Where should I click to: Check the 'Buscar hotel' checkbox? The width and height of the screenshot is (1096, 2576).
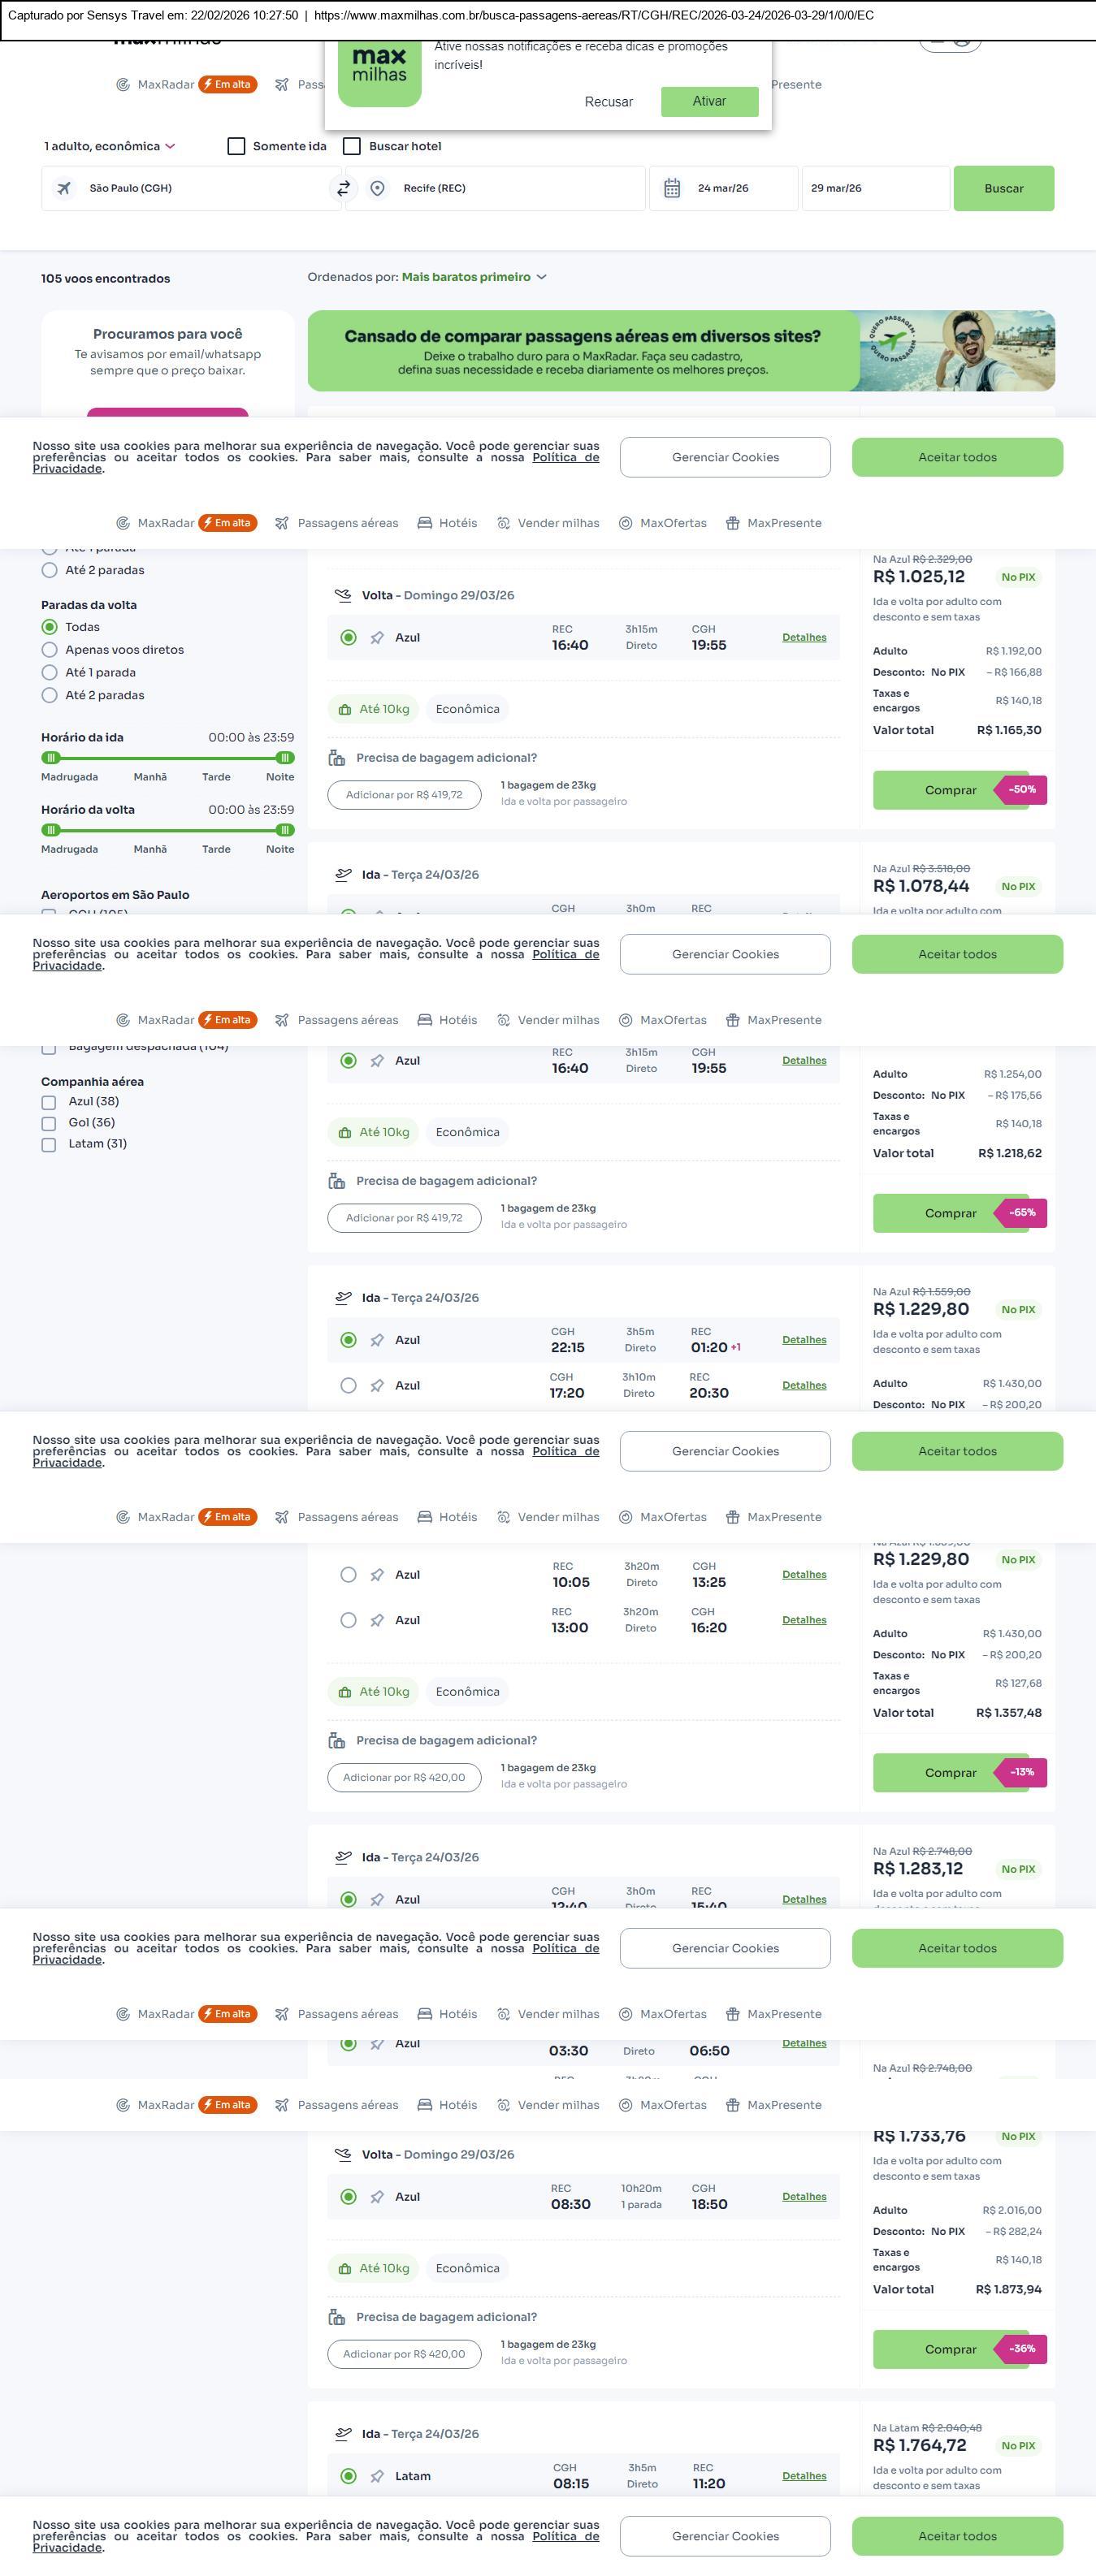pyautogui.click(x=352, y=146)
